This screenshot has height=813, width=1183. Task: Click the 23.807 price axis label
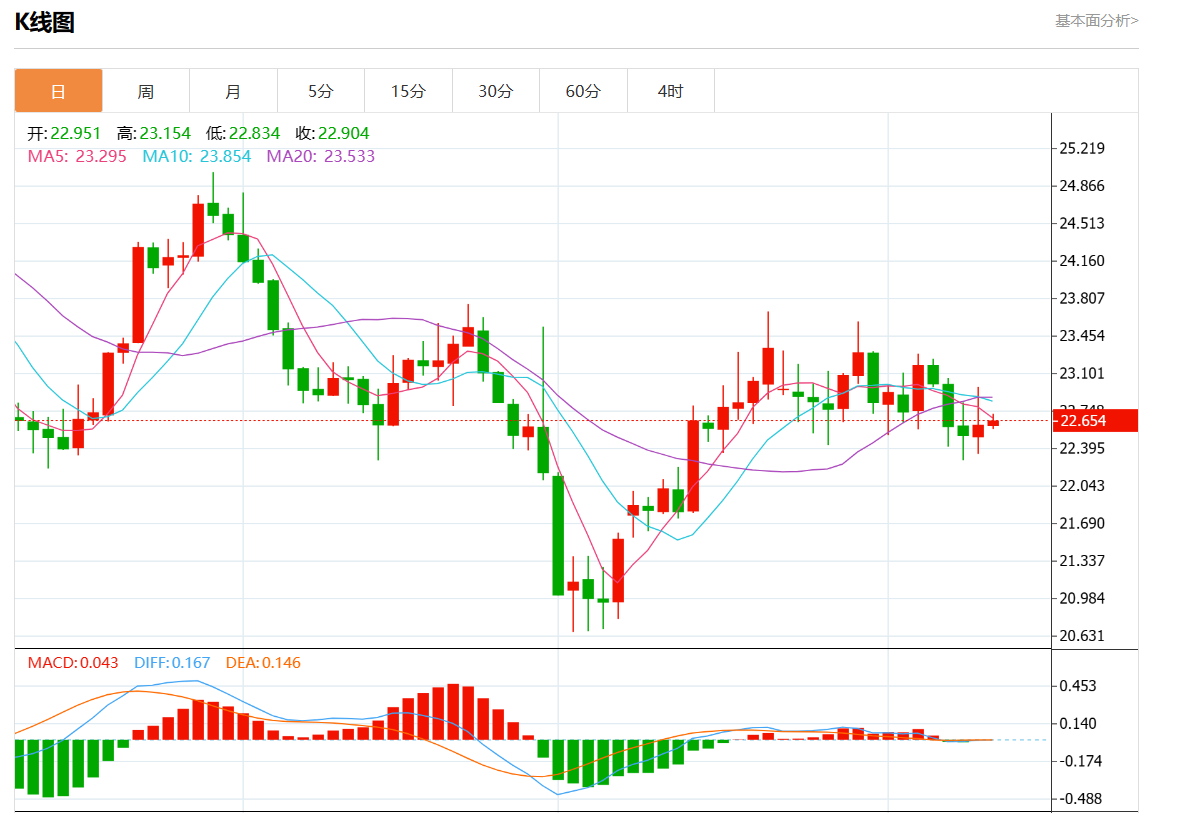[1082, 299]
